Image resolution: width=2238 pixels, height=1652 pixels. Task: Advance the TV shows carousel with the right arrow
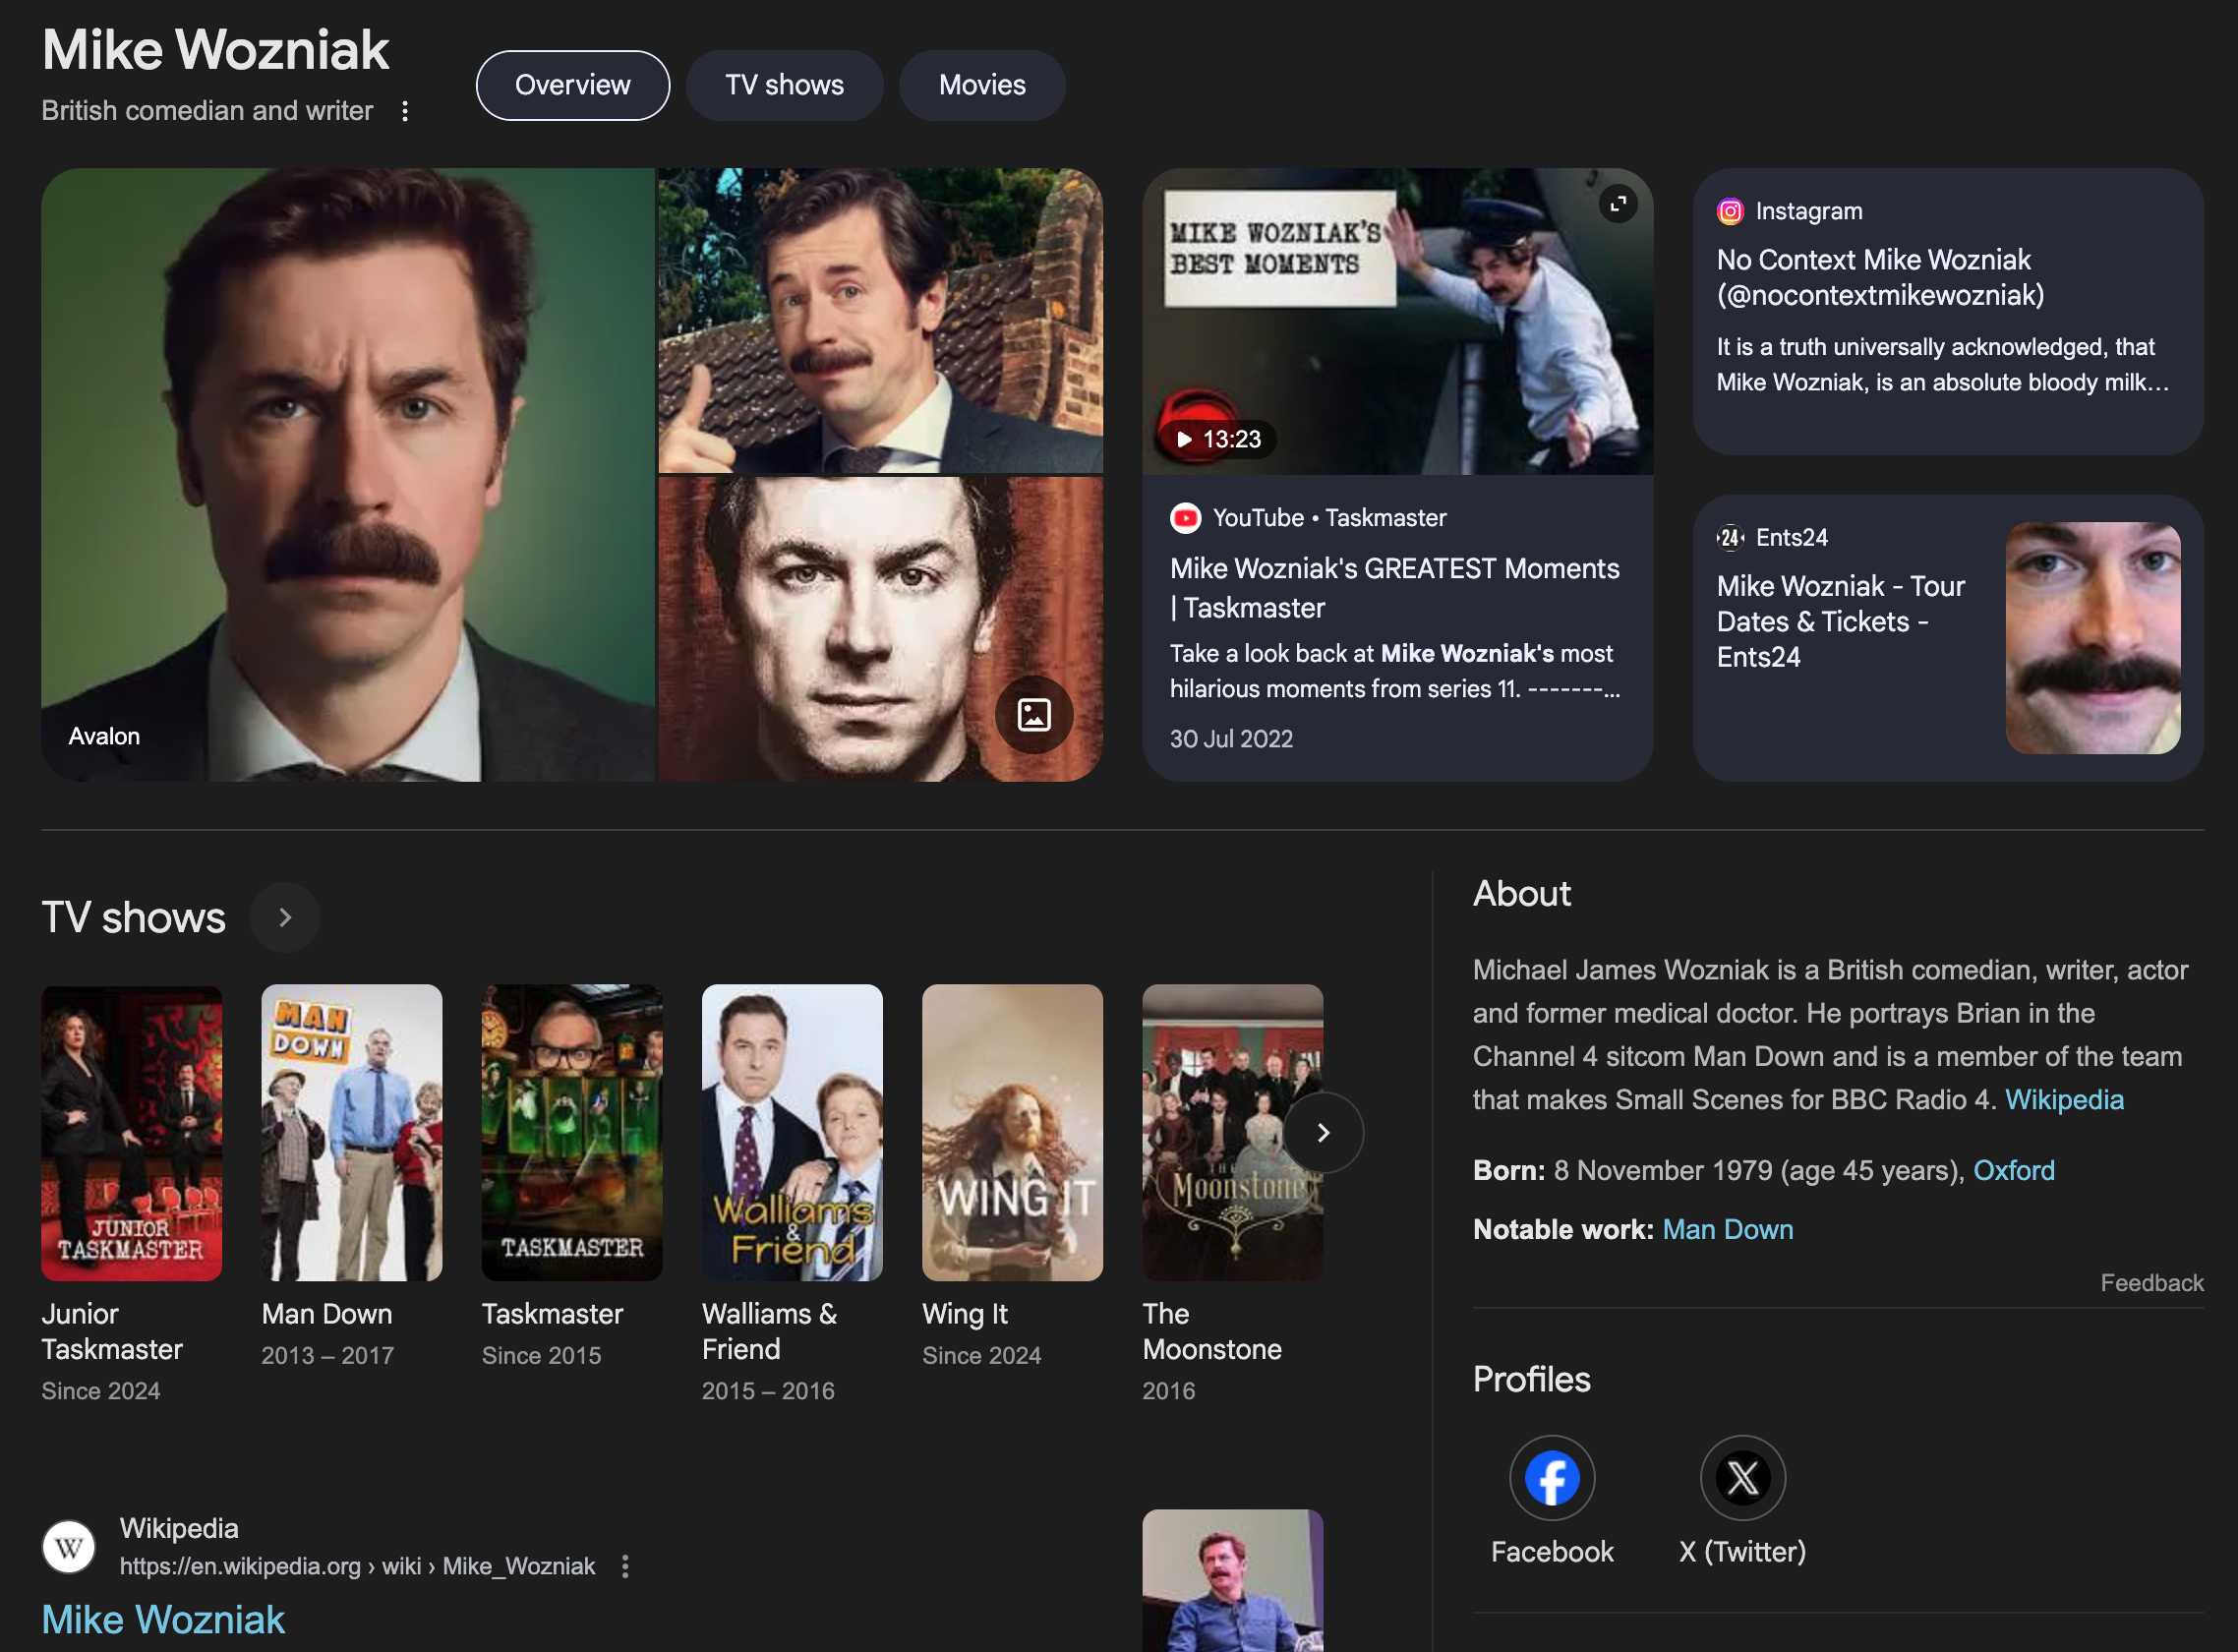click(x=1322, y=1132)
